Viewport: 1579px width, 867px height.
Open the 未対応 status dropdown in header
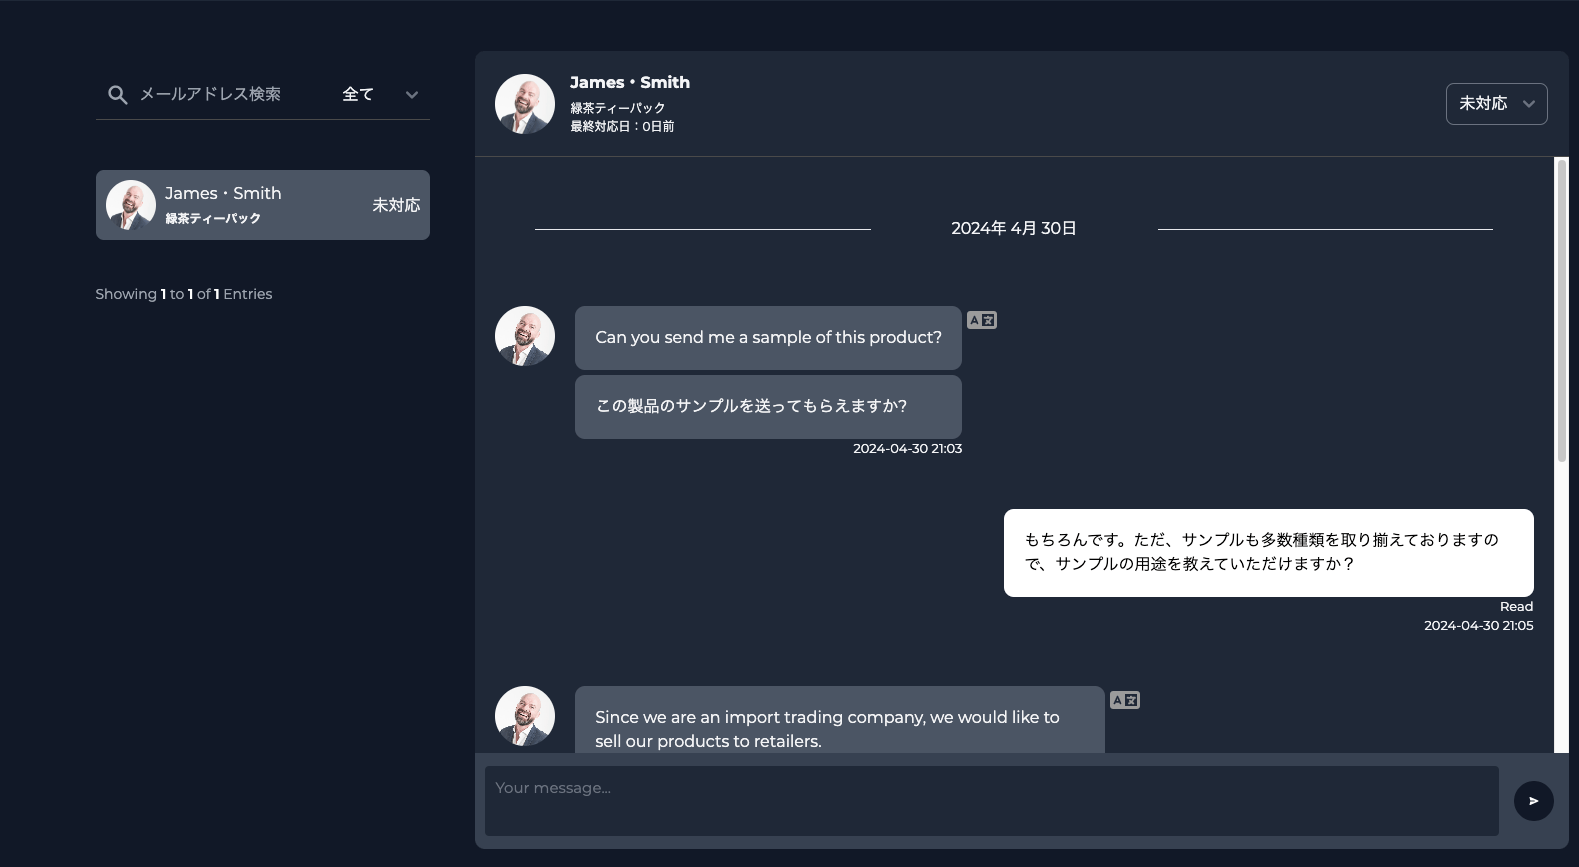[1496, 104]
